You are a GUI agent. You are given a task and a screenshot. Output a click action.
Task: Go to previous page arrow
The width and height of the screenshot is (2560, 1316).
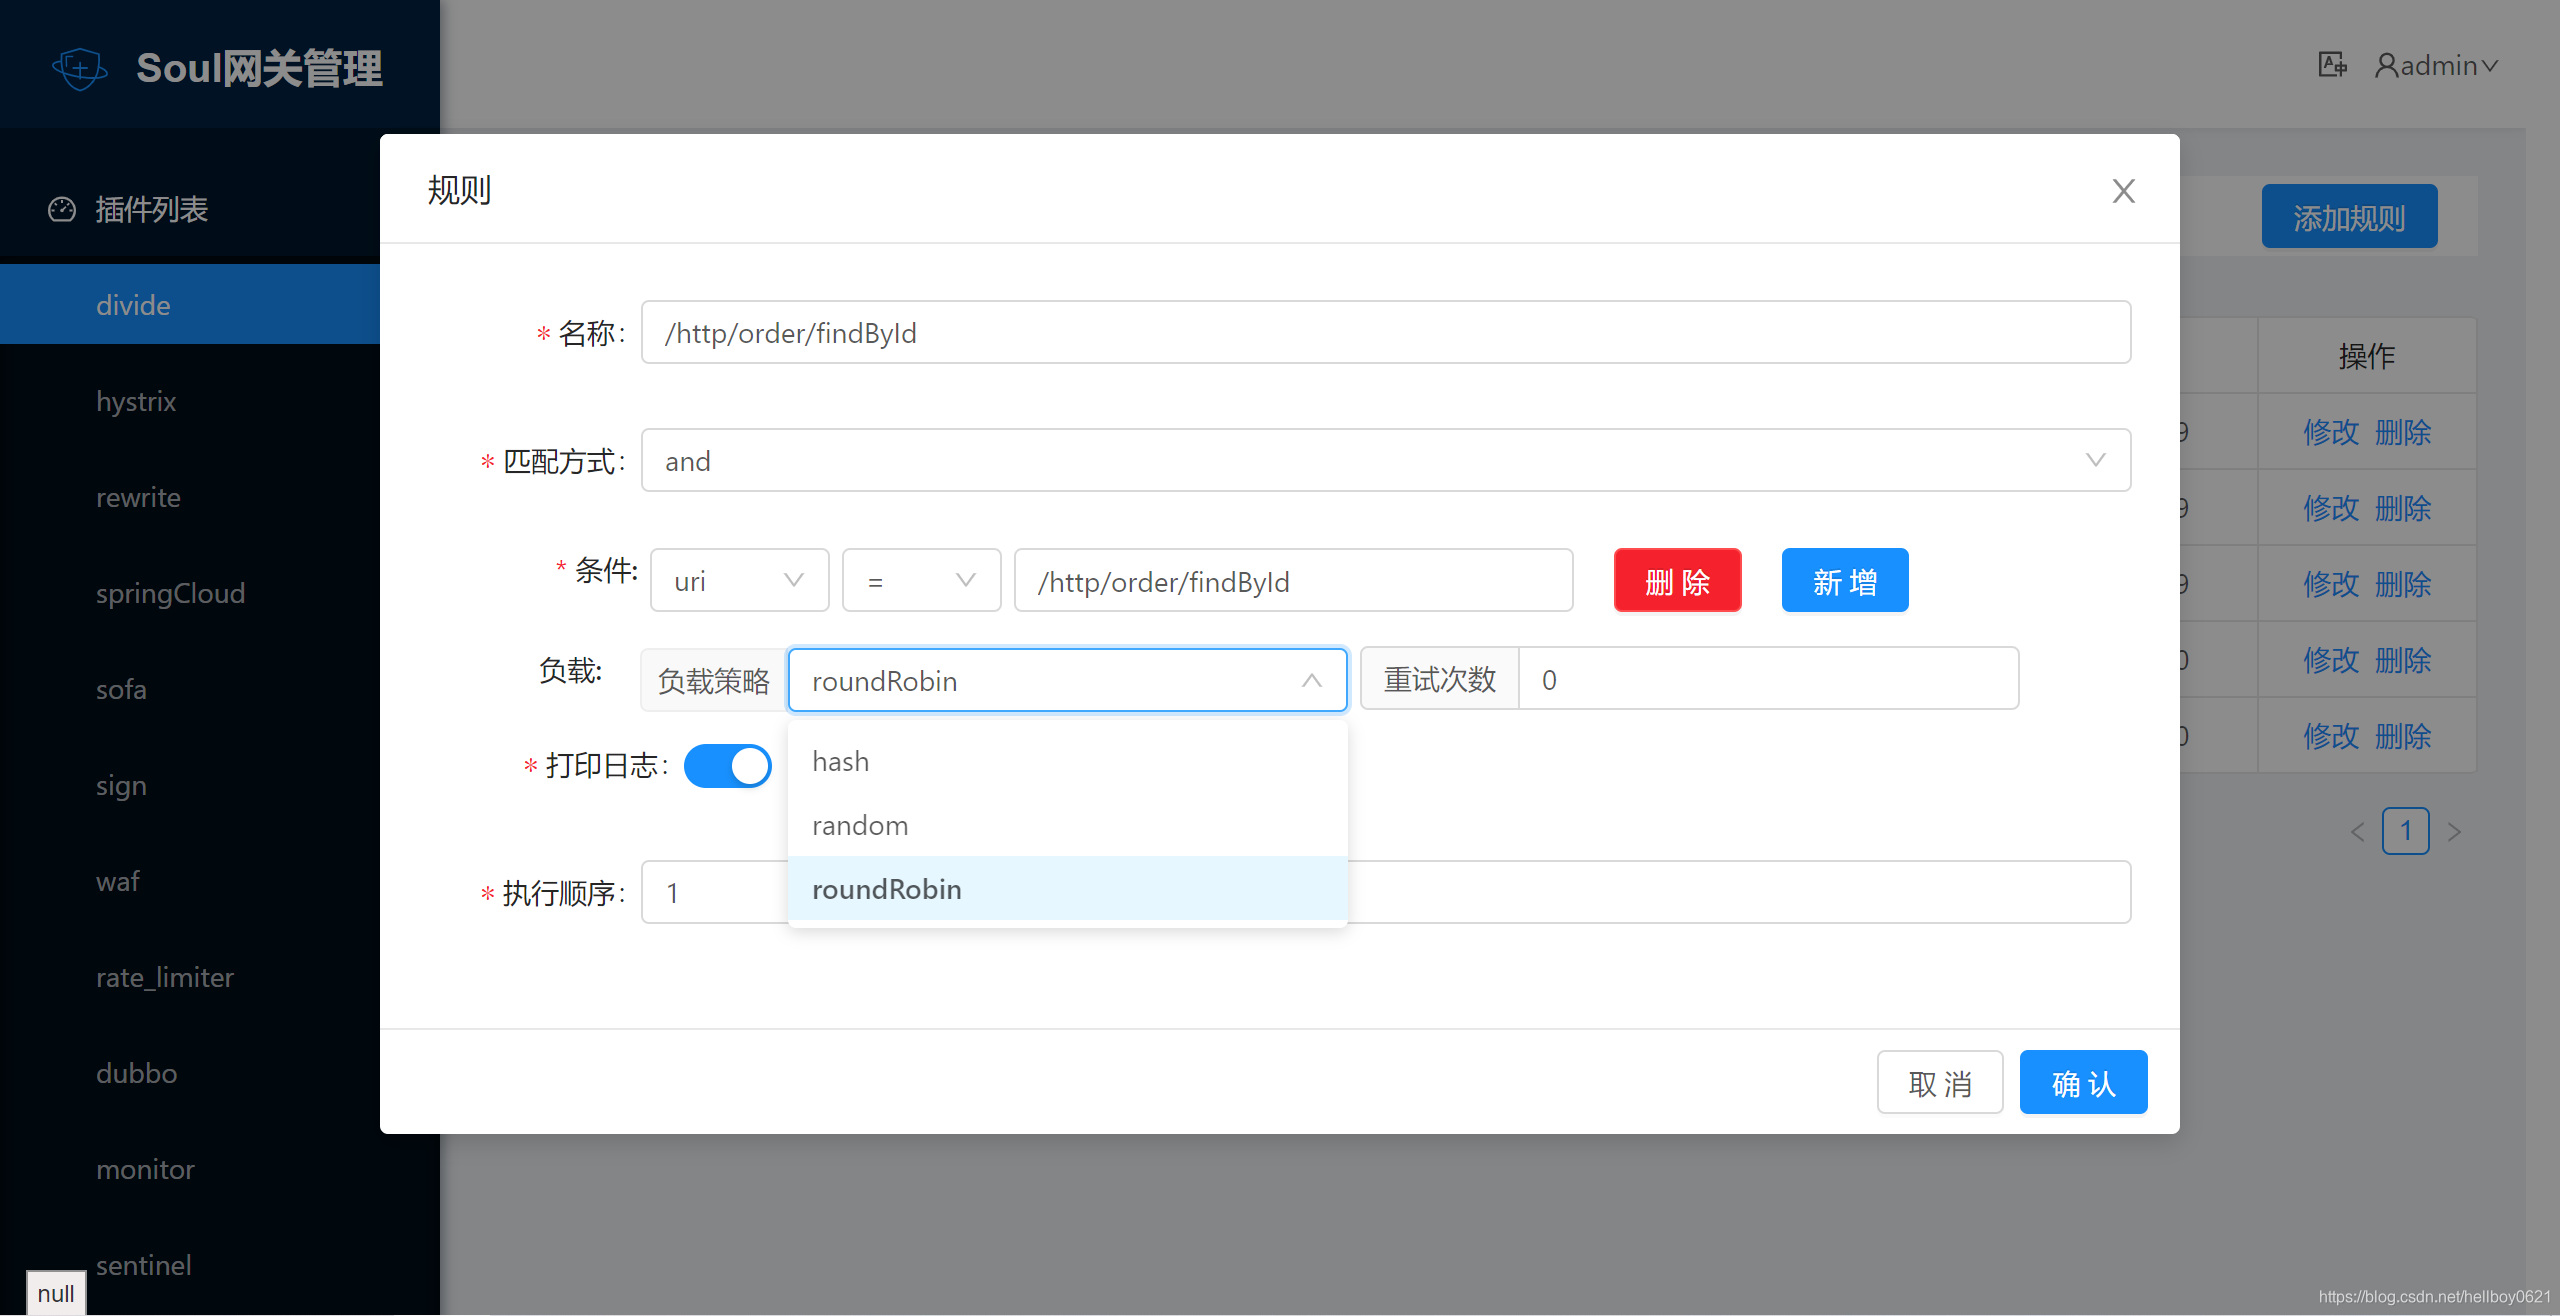pos(2357,832)
